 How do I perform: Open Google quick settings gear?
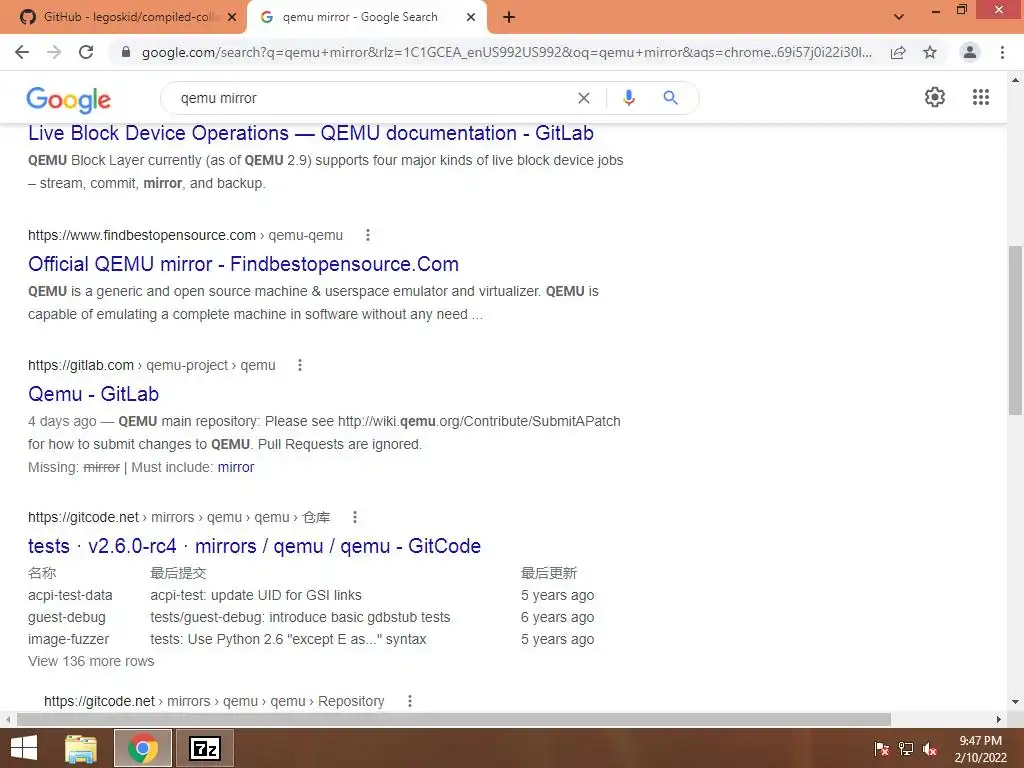[x=935, y=97]
